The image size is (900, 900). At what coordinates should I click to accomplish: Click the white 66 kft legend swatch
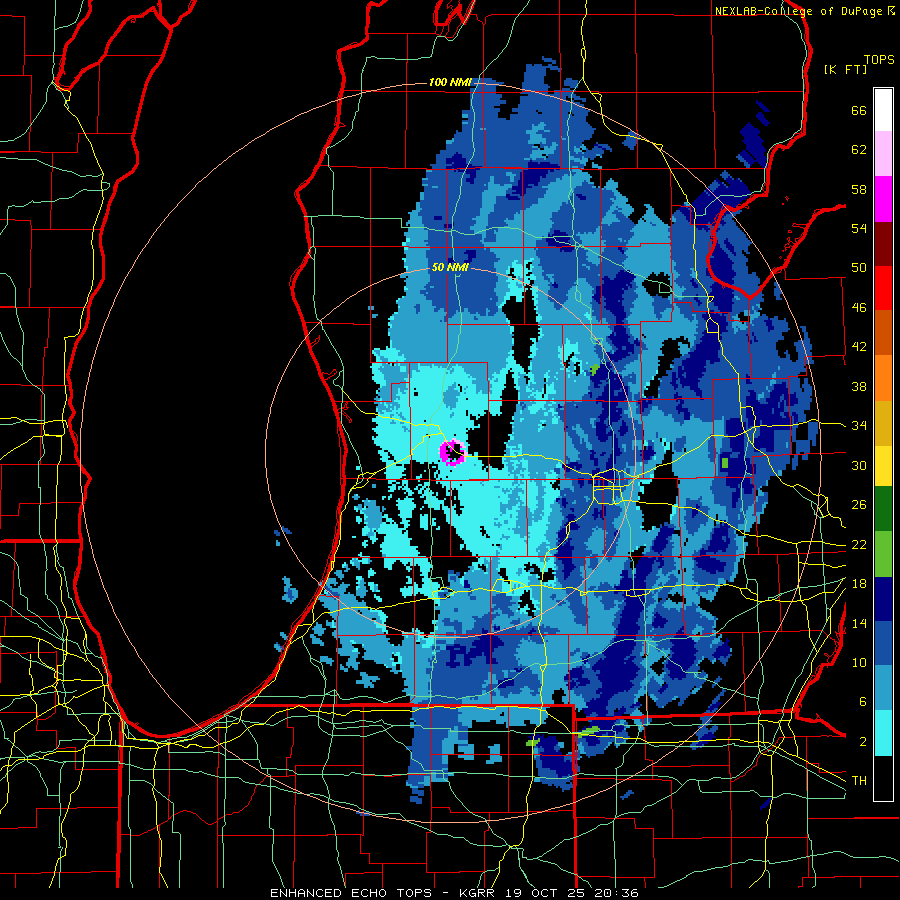883,110
